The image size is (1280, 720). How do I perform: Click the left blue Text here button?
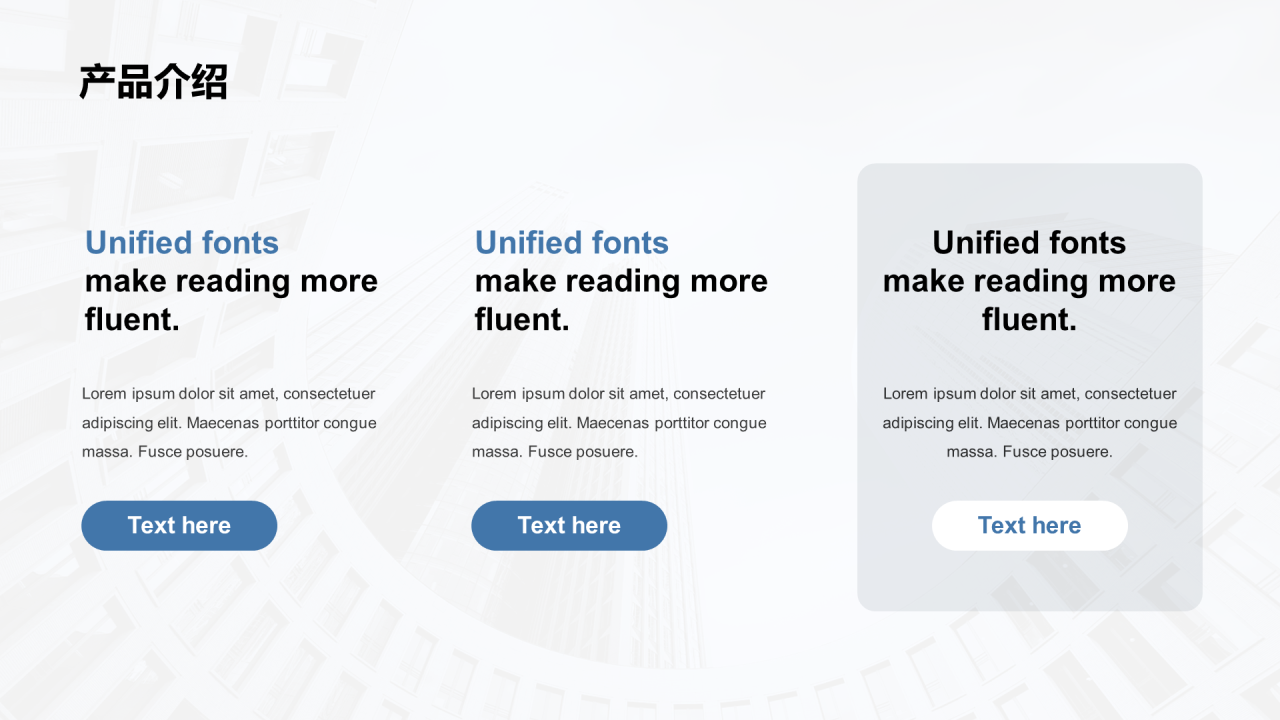pyautogui.click(x=179, y=525)
